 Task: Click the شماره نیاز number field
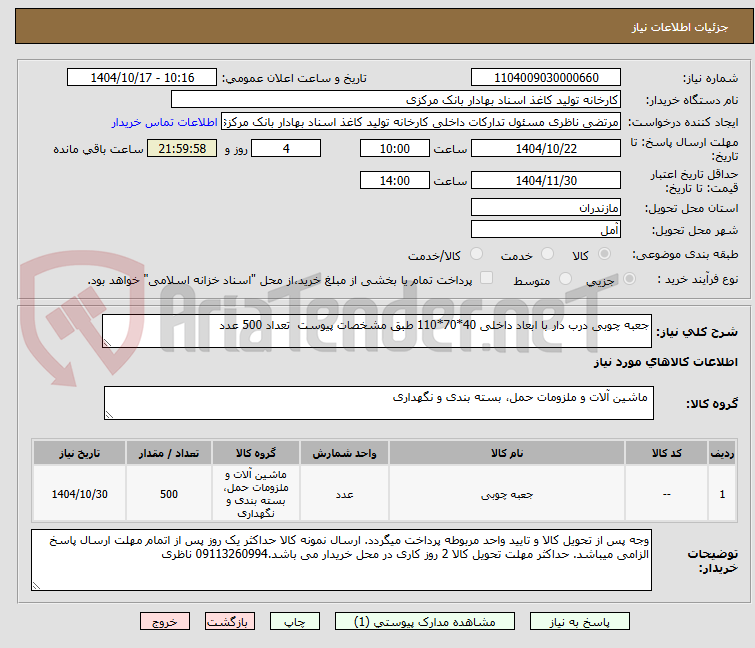[x=546, y=78]
